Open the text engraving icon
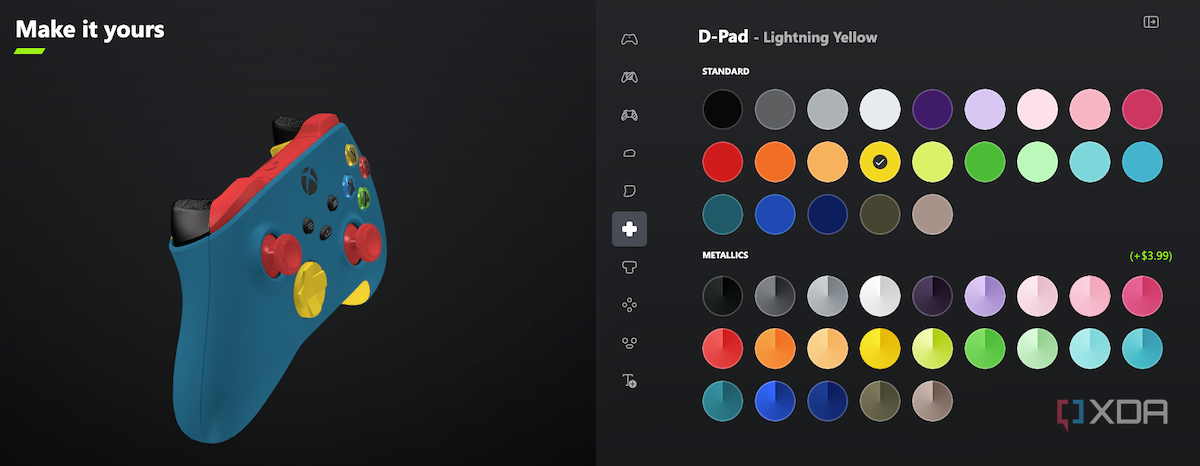The width and height of the screenshot is (1200, 466). point(629,381)
